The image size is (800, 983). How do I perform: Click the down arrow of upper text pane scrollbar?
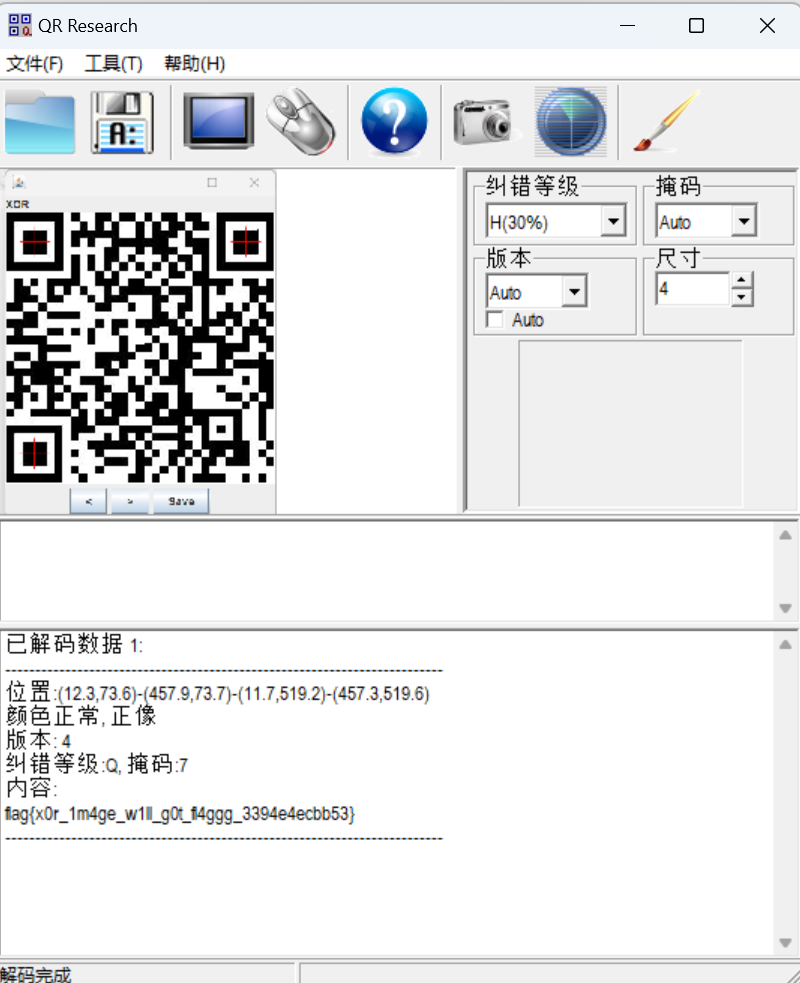coord(785,608)
